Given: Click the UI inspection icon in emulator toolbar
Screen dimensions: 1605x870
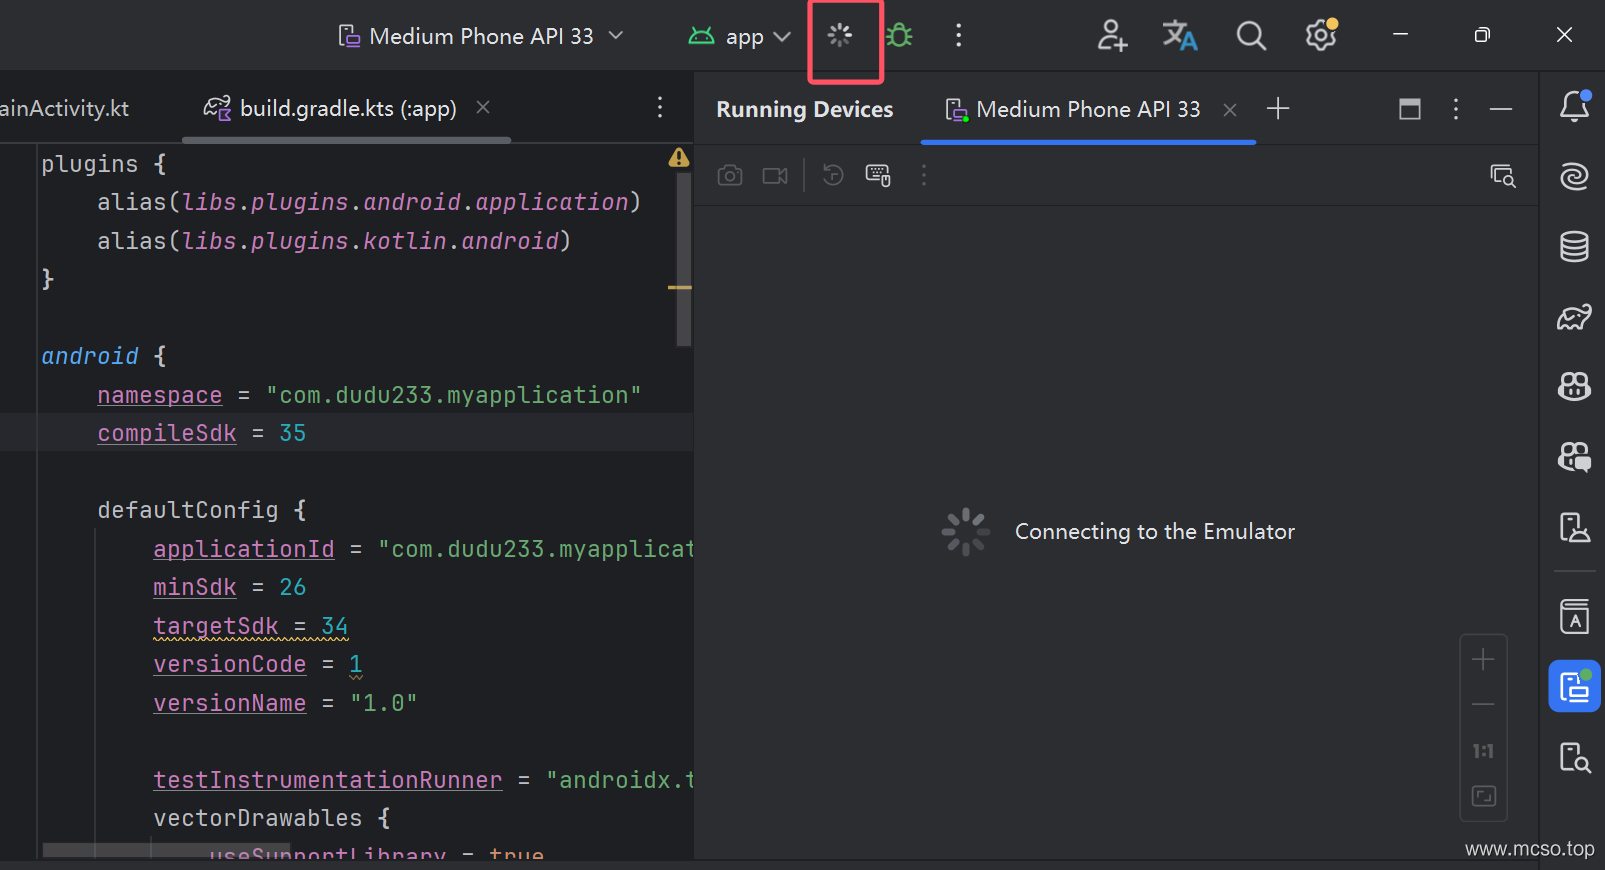Looking at the screenshot, I should (x=1503, y=176).
